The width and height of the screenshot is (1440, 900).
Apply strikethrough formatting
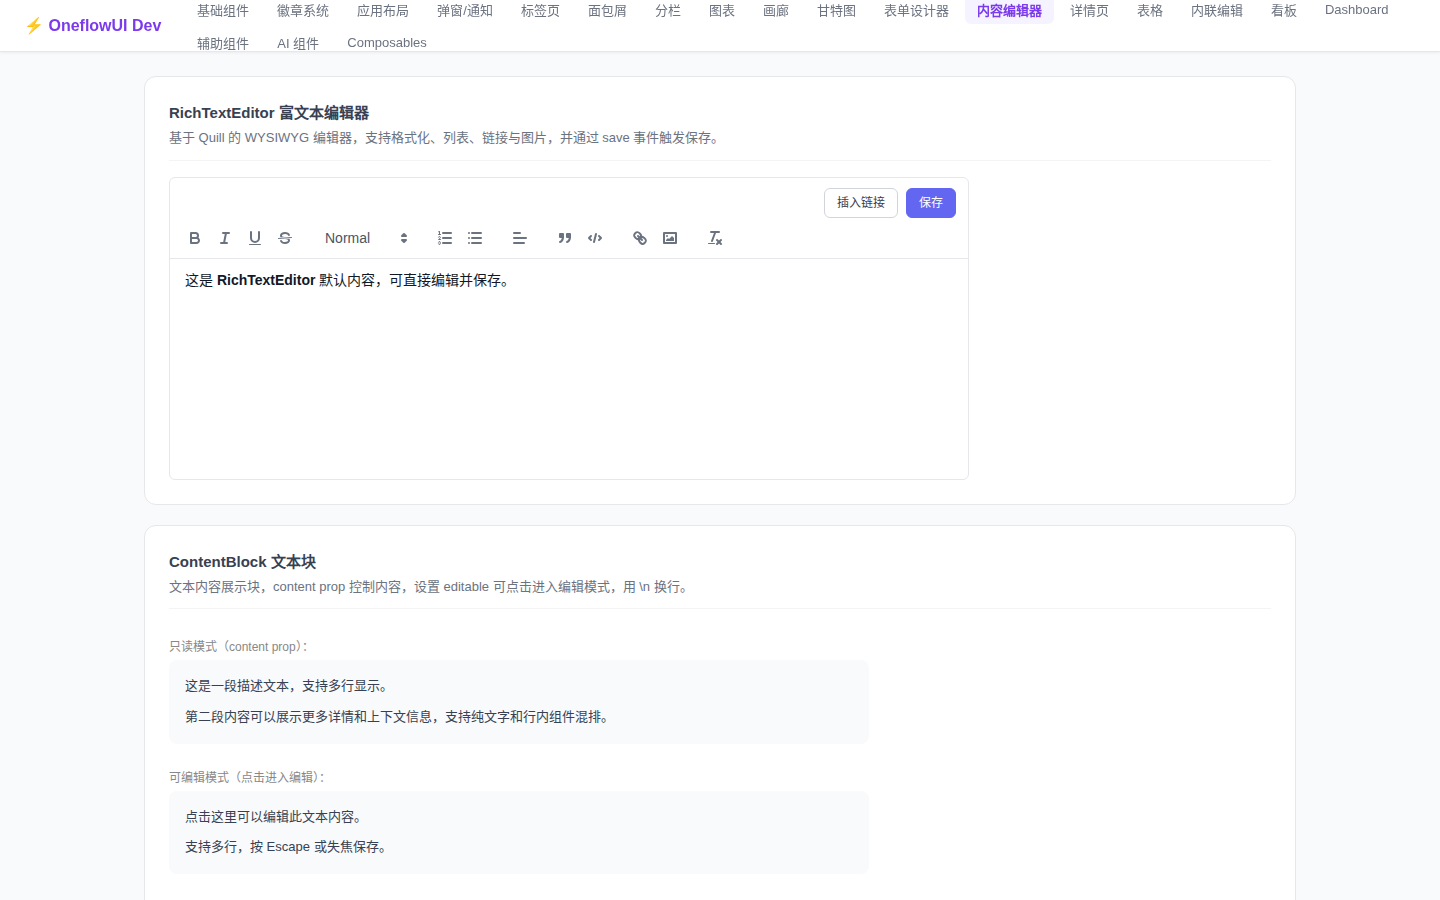[285, 238]
